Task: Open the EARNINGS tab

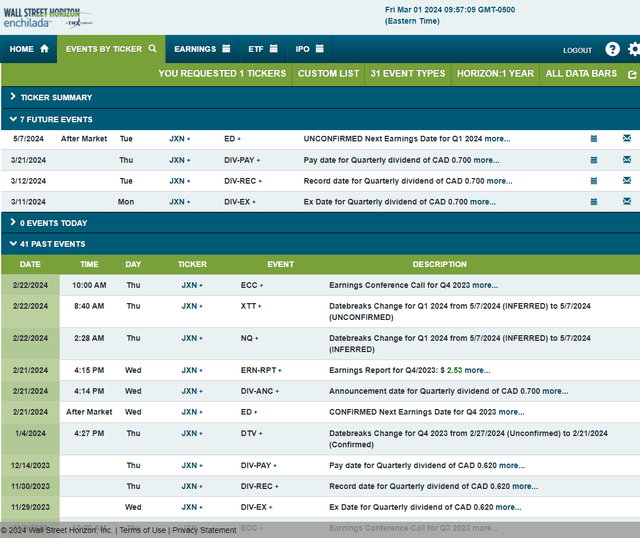Action: (202, 49)
